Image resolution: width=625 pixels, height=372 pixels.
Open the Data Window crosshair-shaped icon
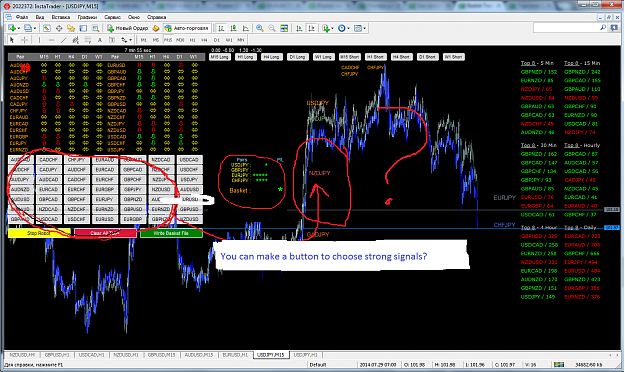[59, 28]
